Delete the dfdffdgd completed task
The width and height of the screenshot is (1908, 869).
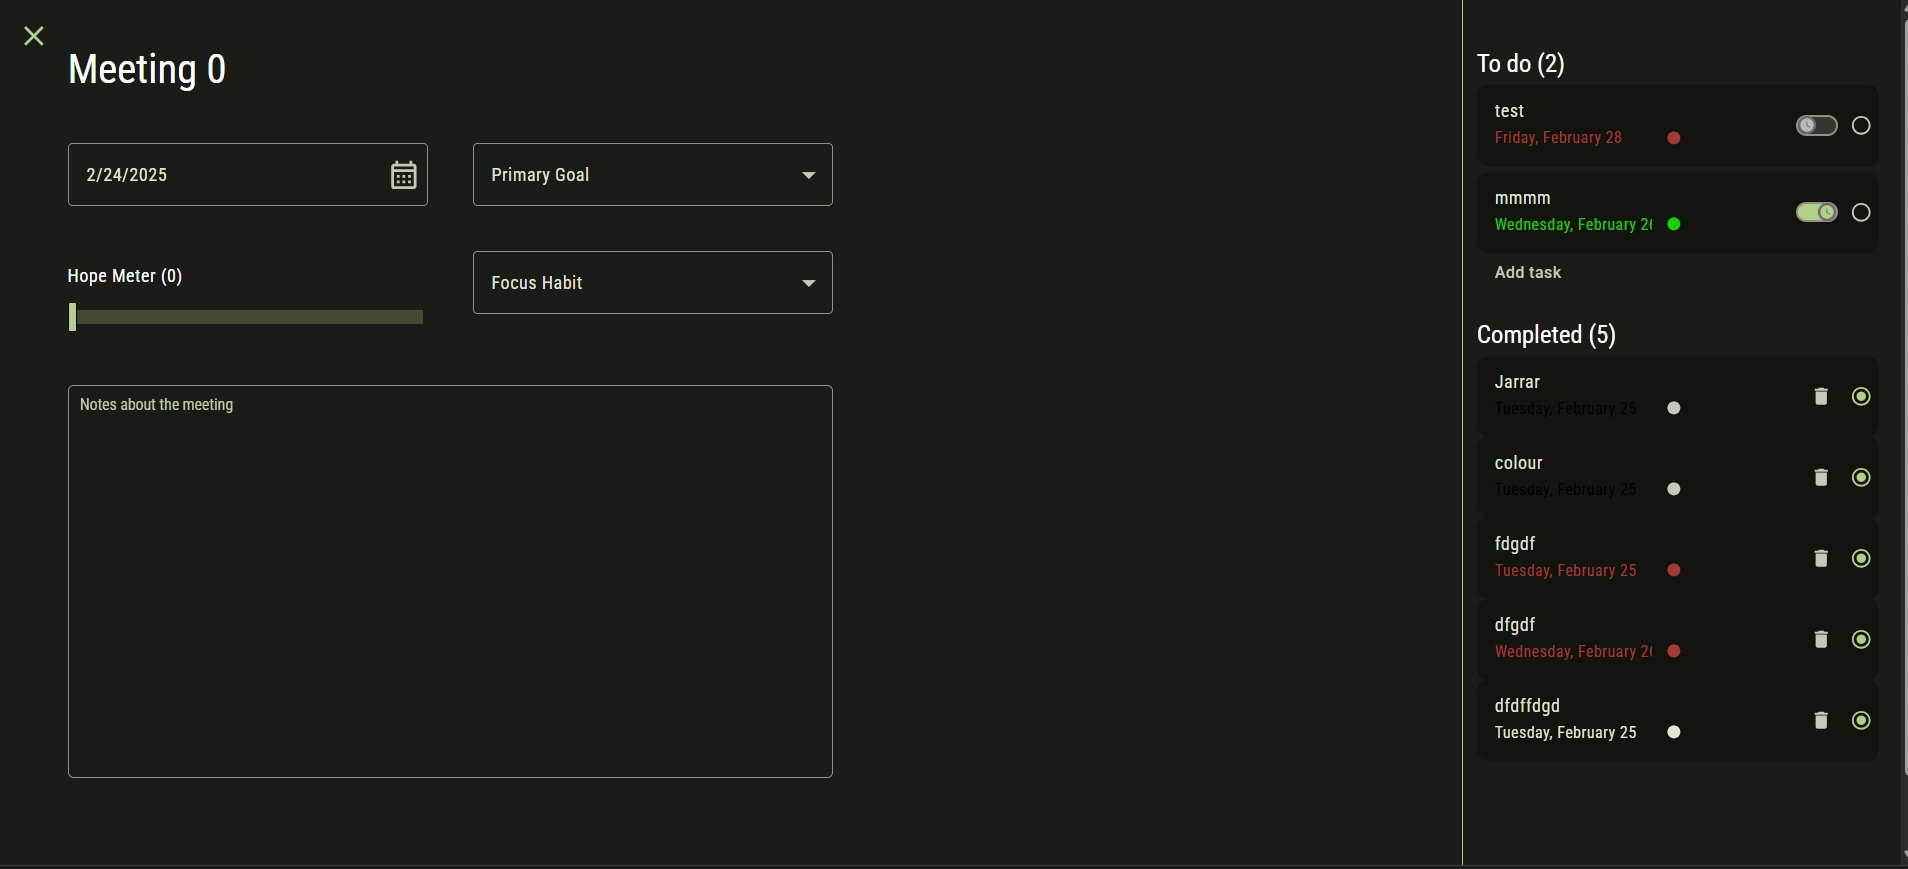pyautogui.click(x=1821, y=721)
